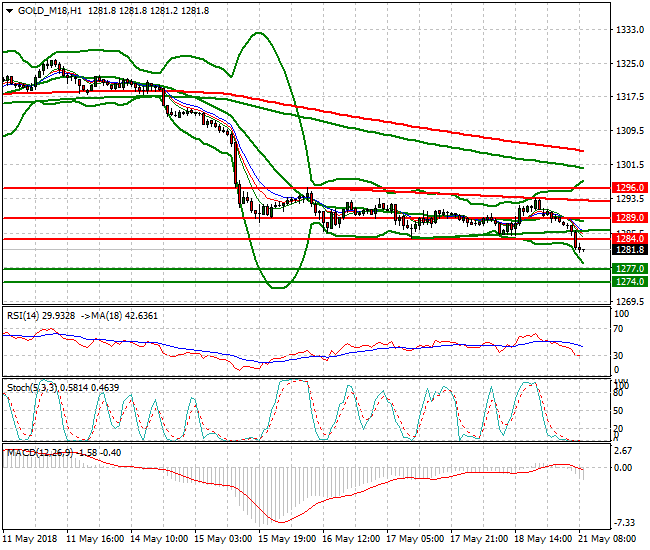Click the 21 May 08:00 time label
This screenshot has width=650, height=550.
607,539
